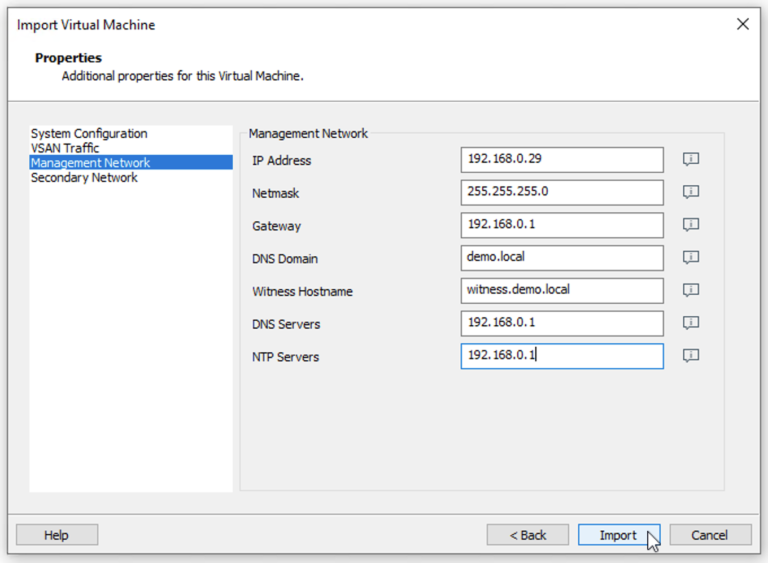Close the Import Virtual Machine dialog
This screenshot has height=563, width=768.
[742, 24]
